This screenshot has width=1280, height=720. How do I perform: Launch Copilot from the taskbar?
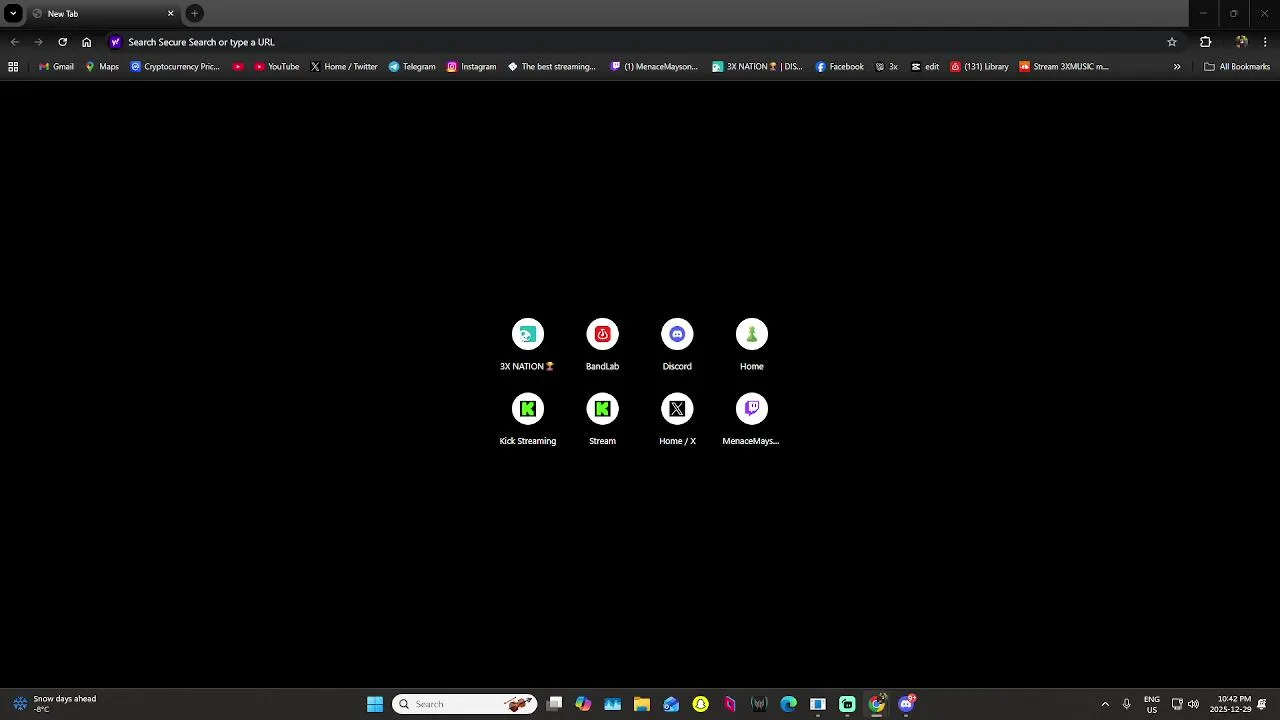tap(583, 704)
